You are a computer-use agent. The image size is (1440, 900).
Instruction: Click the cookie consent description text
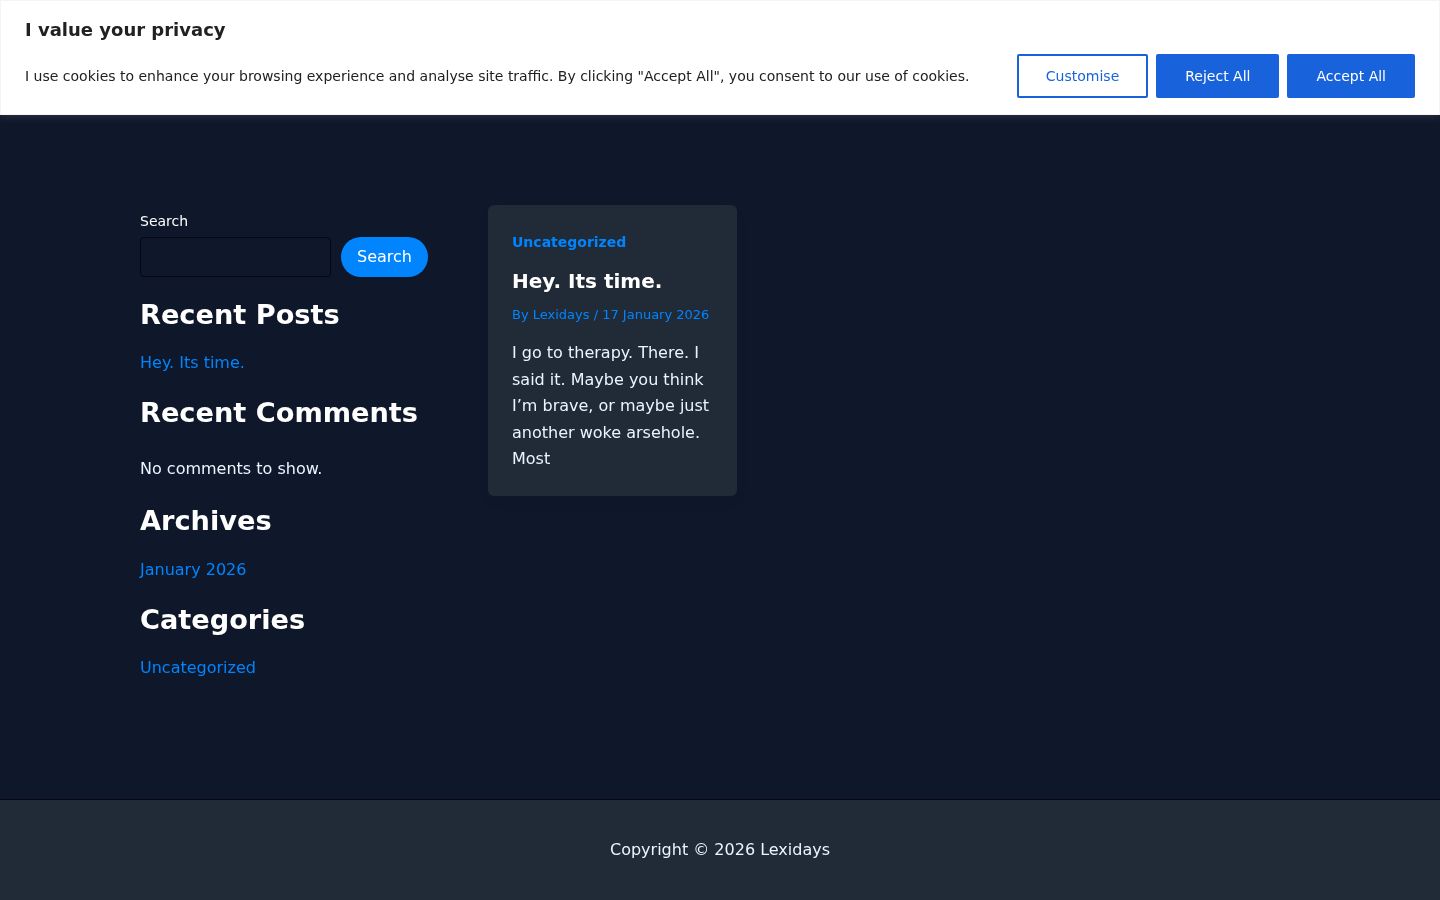(x=497, y=76)
